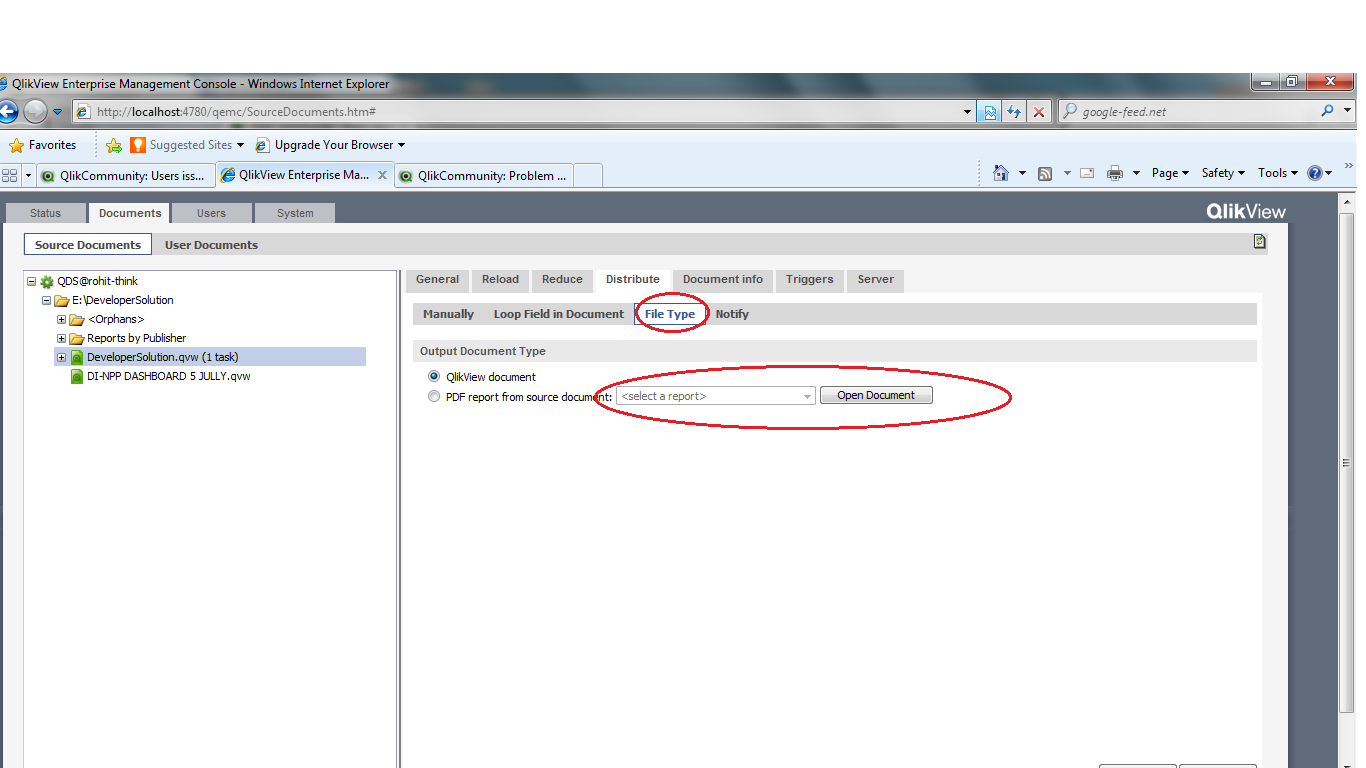Open the Tools menu

click(x=1278, y=173)
